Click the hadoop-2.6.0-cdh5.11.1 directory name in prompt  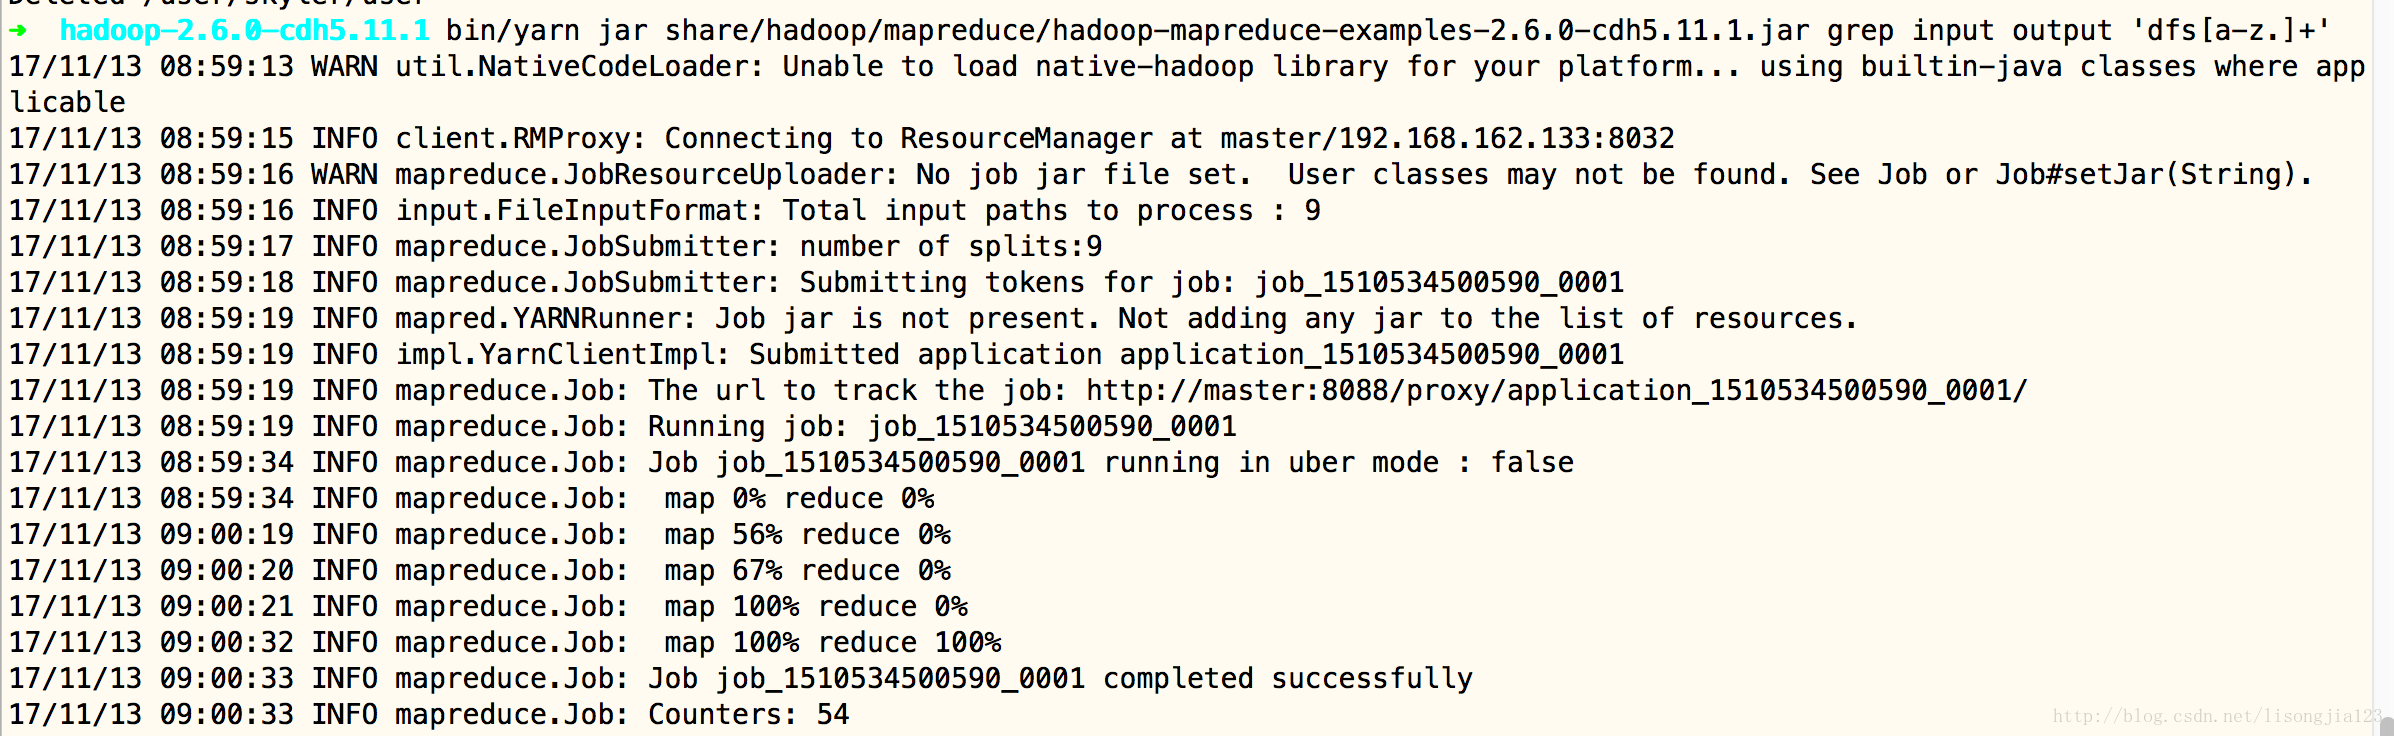click(245, 31)
